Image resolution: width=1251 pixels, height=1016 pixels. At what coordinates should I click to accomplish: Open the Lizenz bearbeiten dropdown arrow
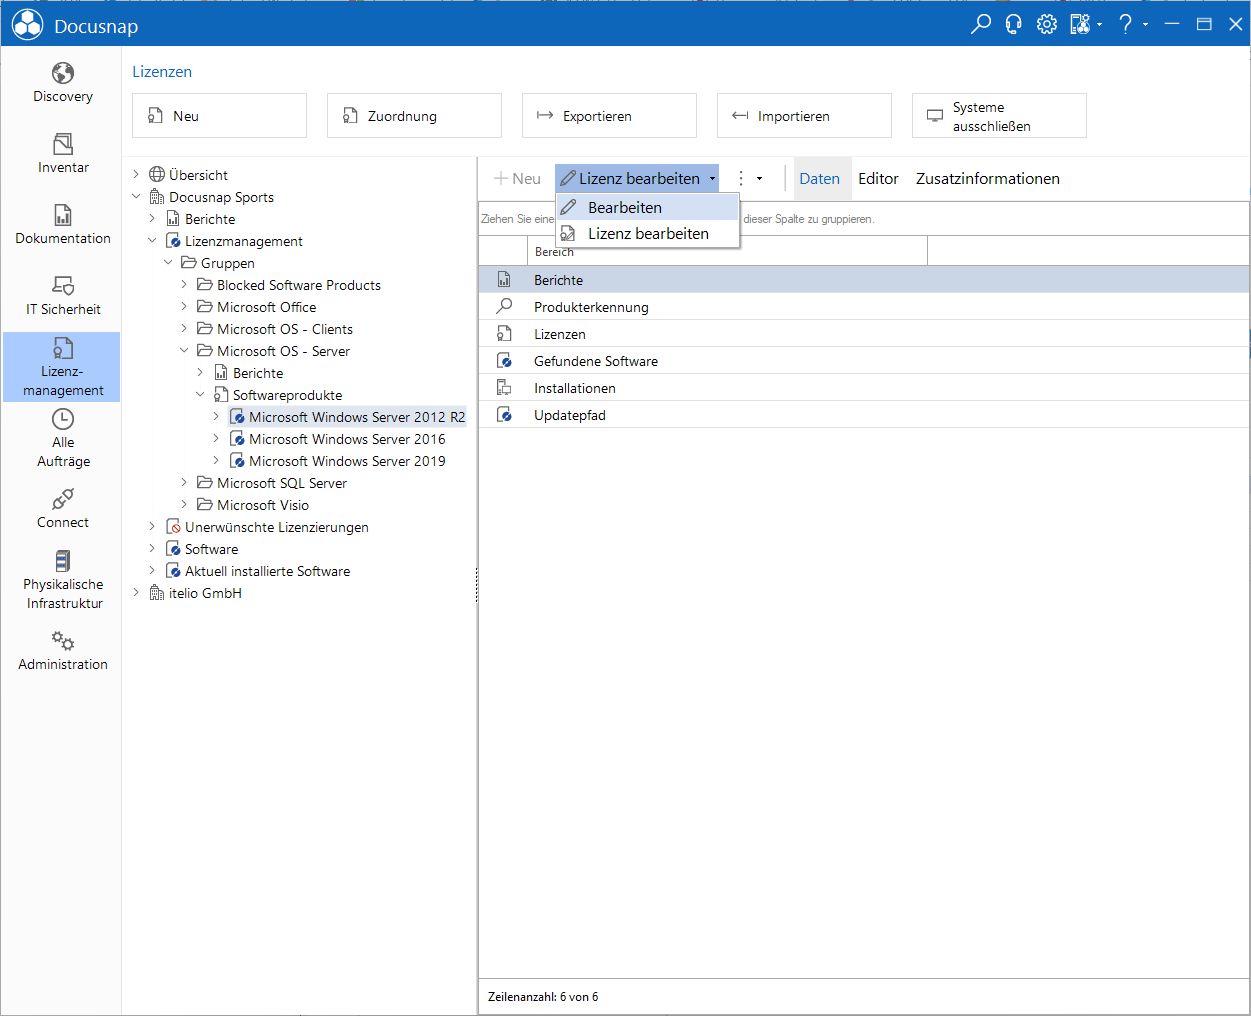pos(712,179)
